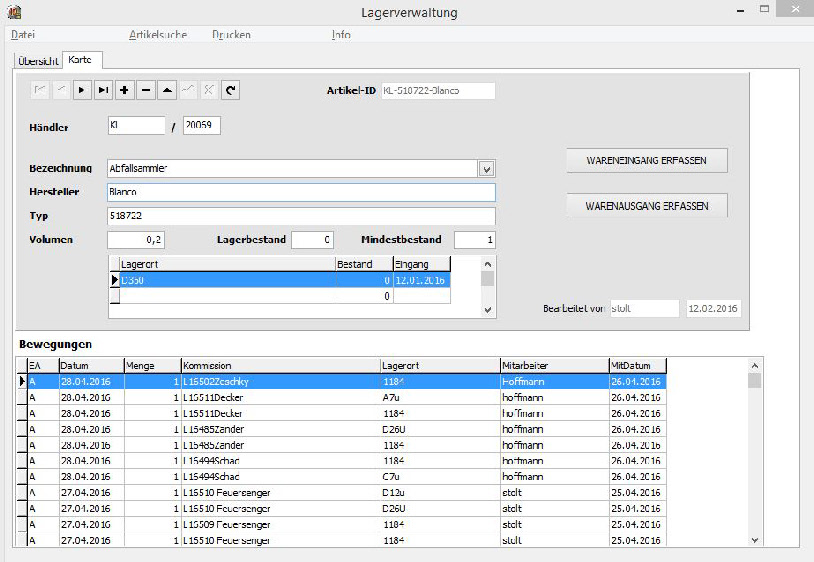The image size is (814, 562).
Task: Click Bestand column header
Action: 364,264
